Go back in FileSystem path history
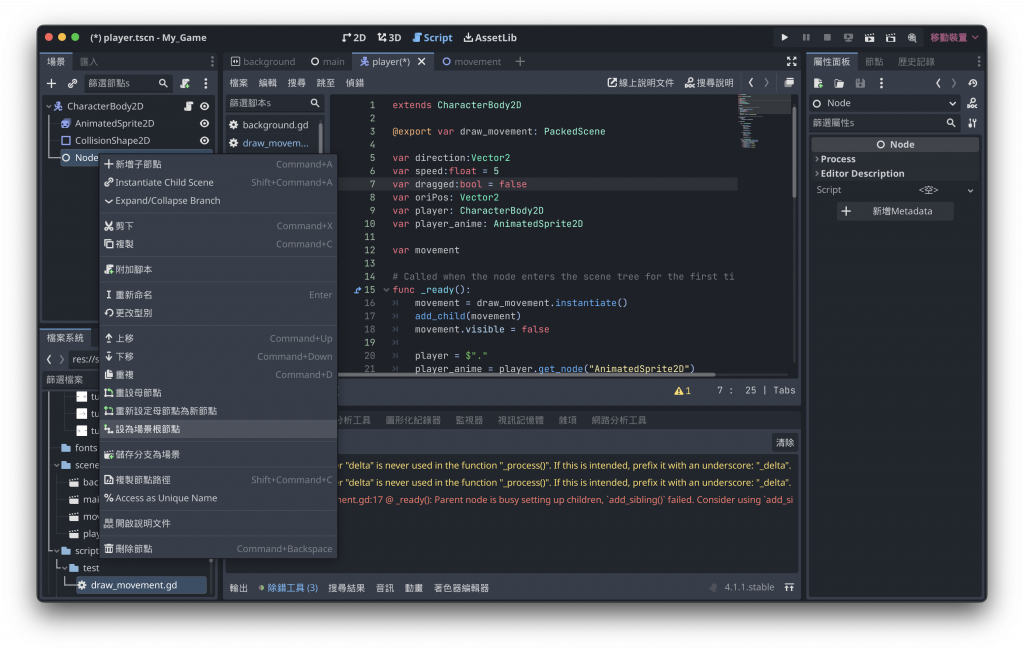This screenshot has width=1024, height=651. pyautogui.click(x=49, y=359)
